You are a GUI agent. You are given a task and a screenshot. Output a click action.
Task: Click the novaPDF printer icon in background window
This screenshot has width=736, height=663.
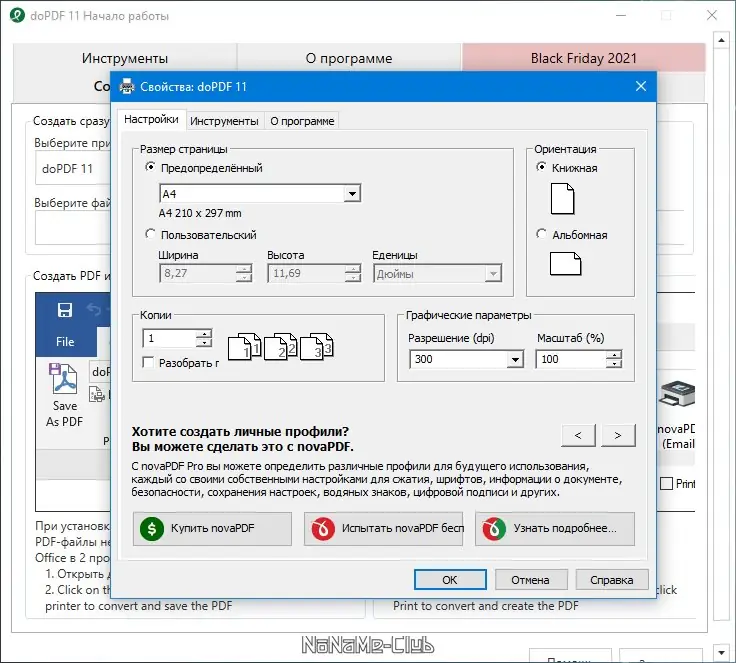pos(677,394)
